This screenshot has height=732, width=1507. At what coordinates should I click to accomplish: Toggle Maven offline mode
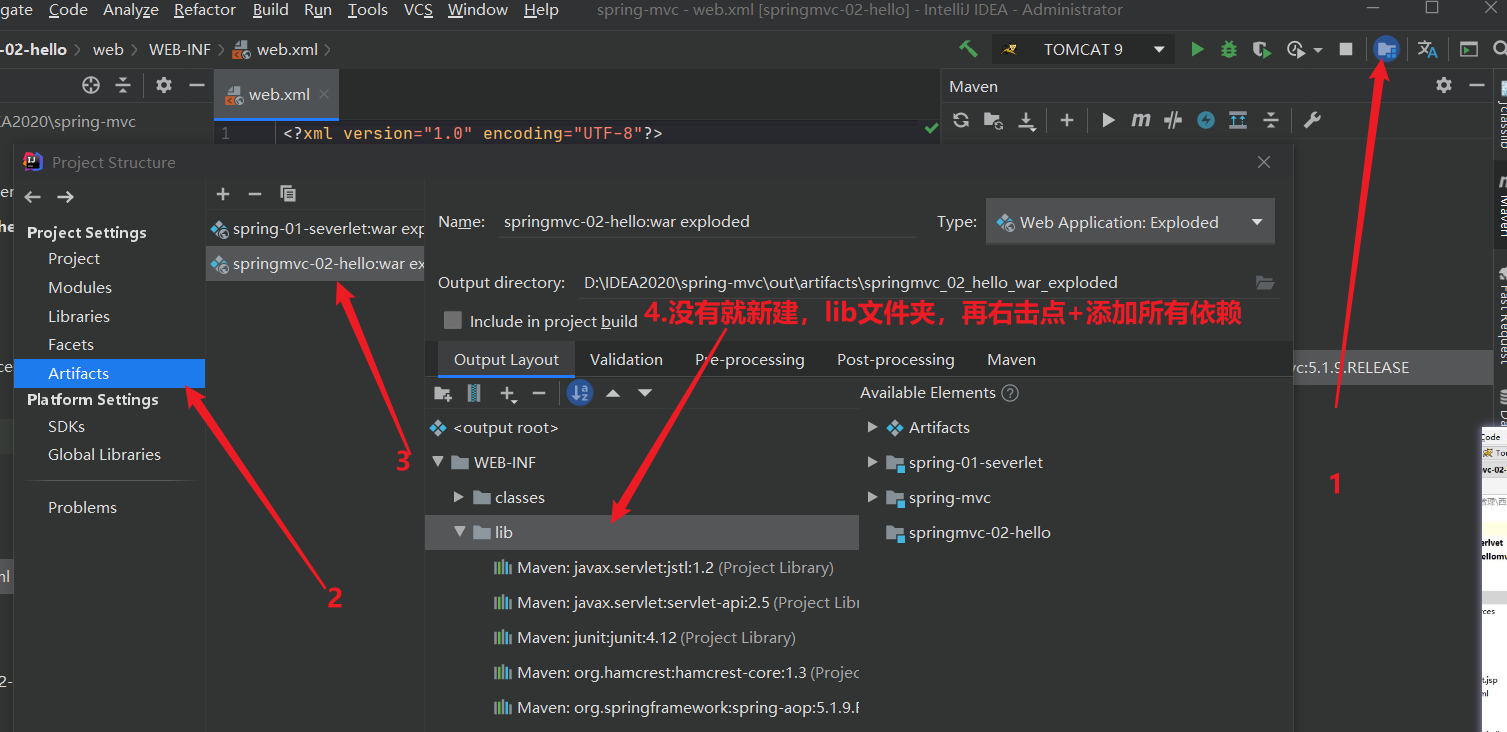[x=1173, y=120]
